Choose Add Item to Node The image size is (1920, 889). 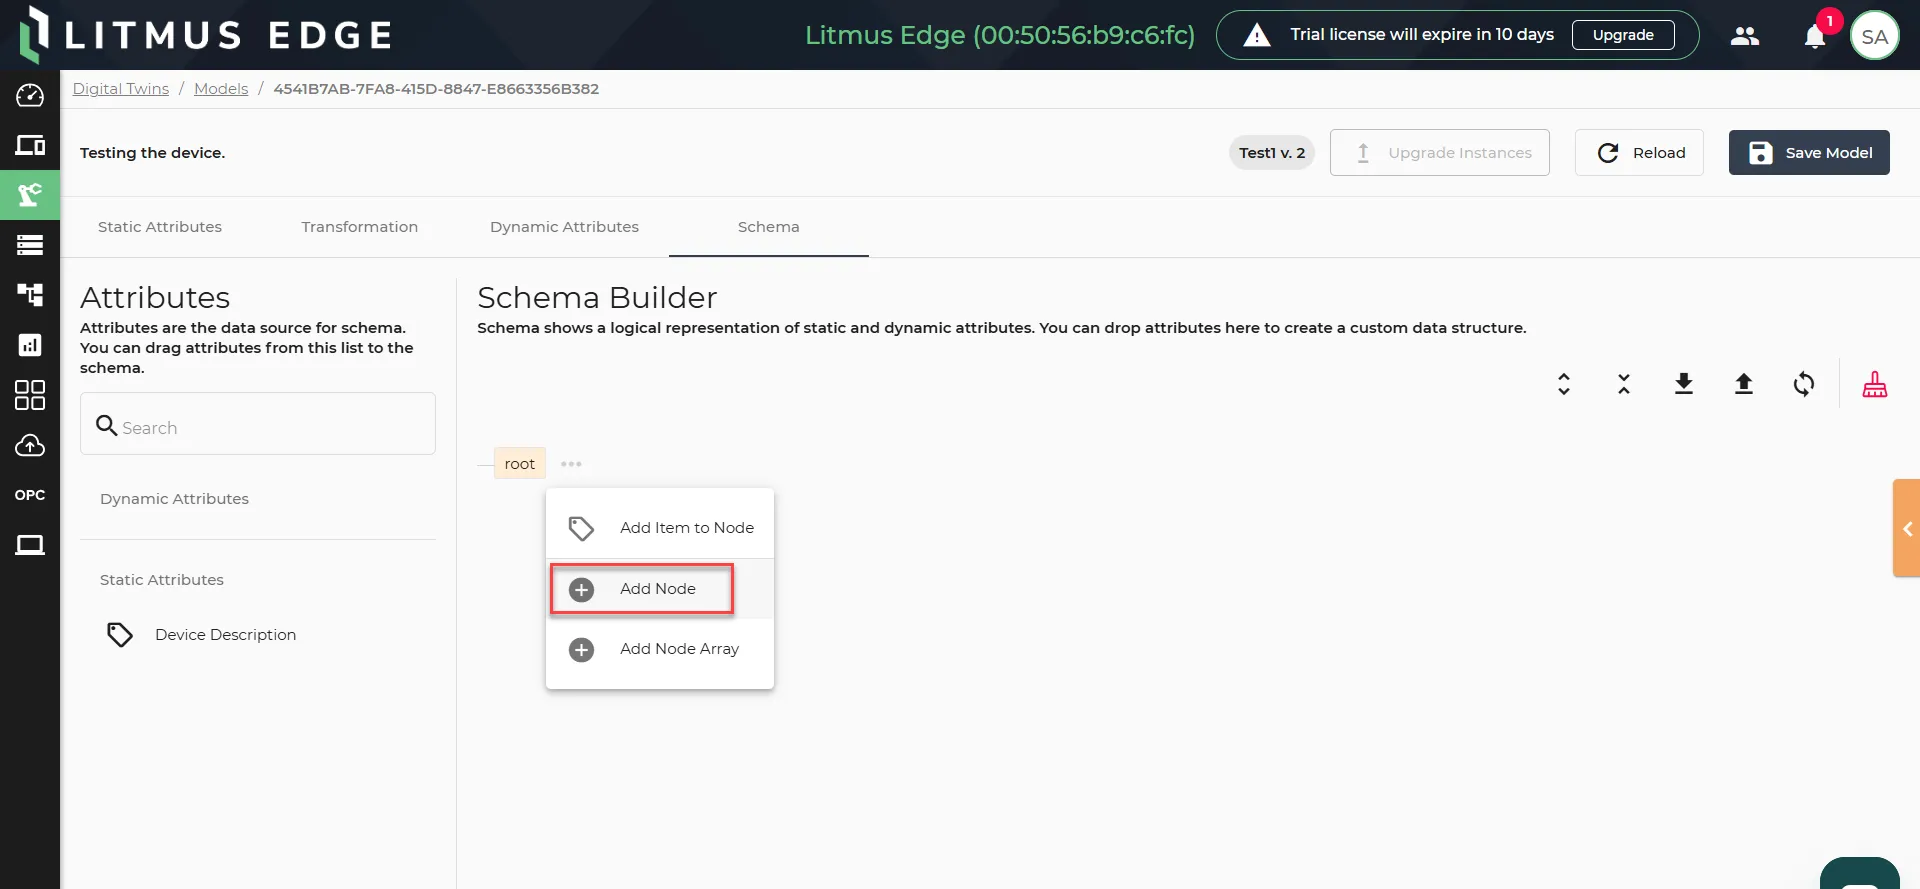(660, 528)
